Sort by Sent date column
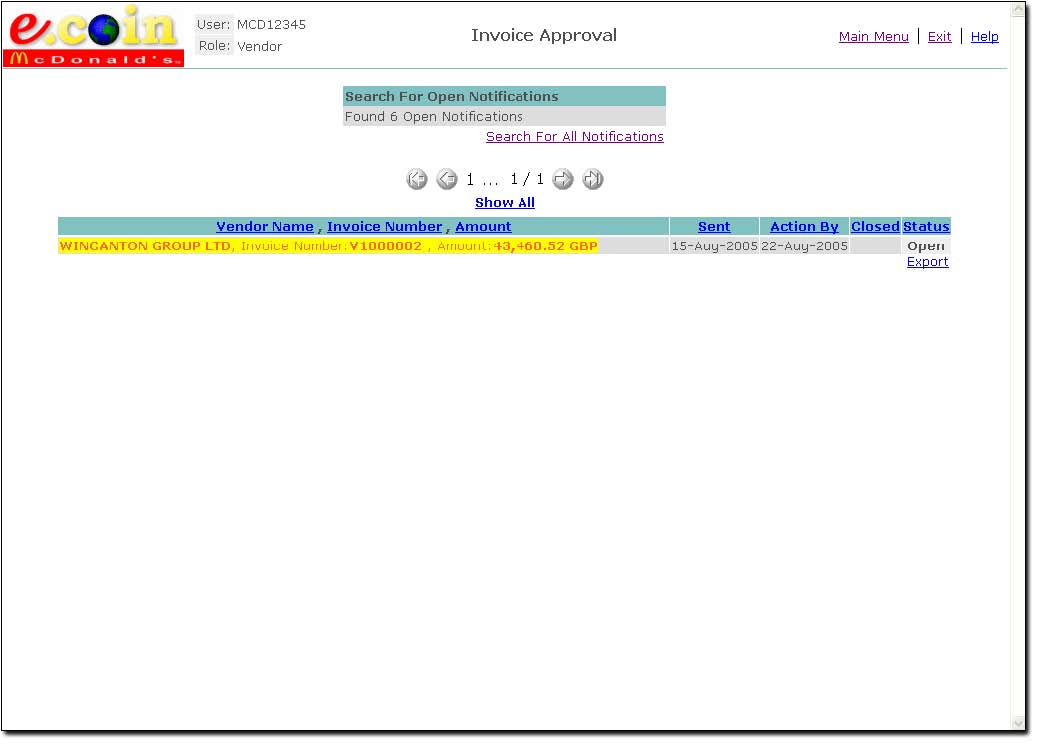 [714, 227]
